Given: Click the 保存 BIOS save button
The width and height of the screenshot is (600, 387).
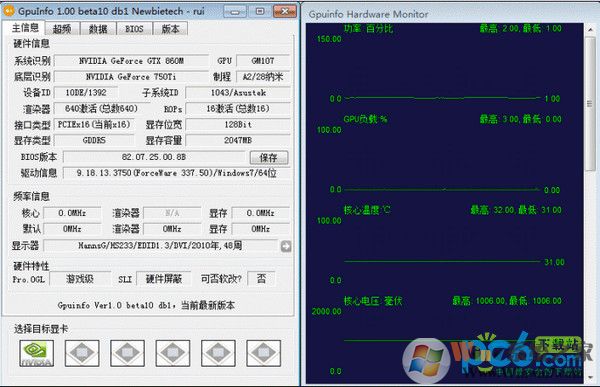Looking at the screenshot, I should 269,157.
